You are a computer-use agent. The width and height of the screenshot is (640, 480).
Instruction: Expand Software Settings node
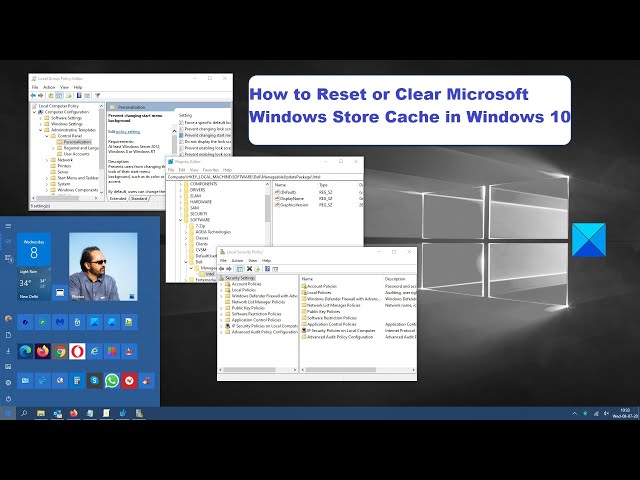[x=41, y=118]
